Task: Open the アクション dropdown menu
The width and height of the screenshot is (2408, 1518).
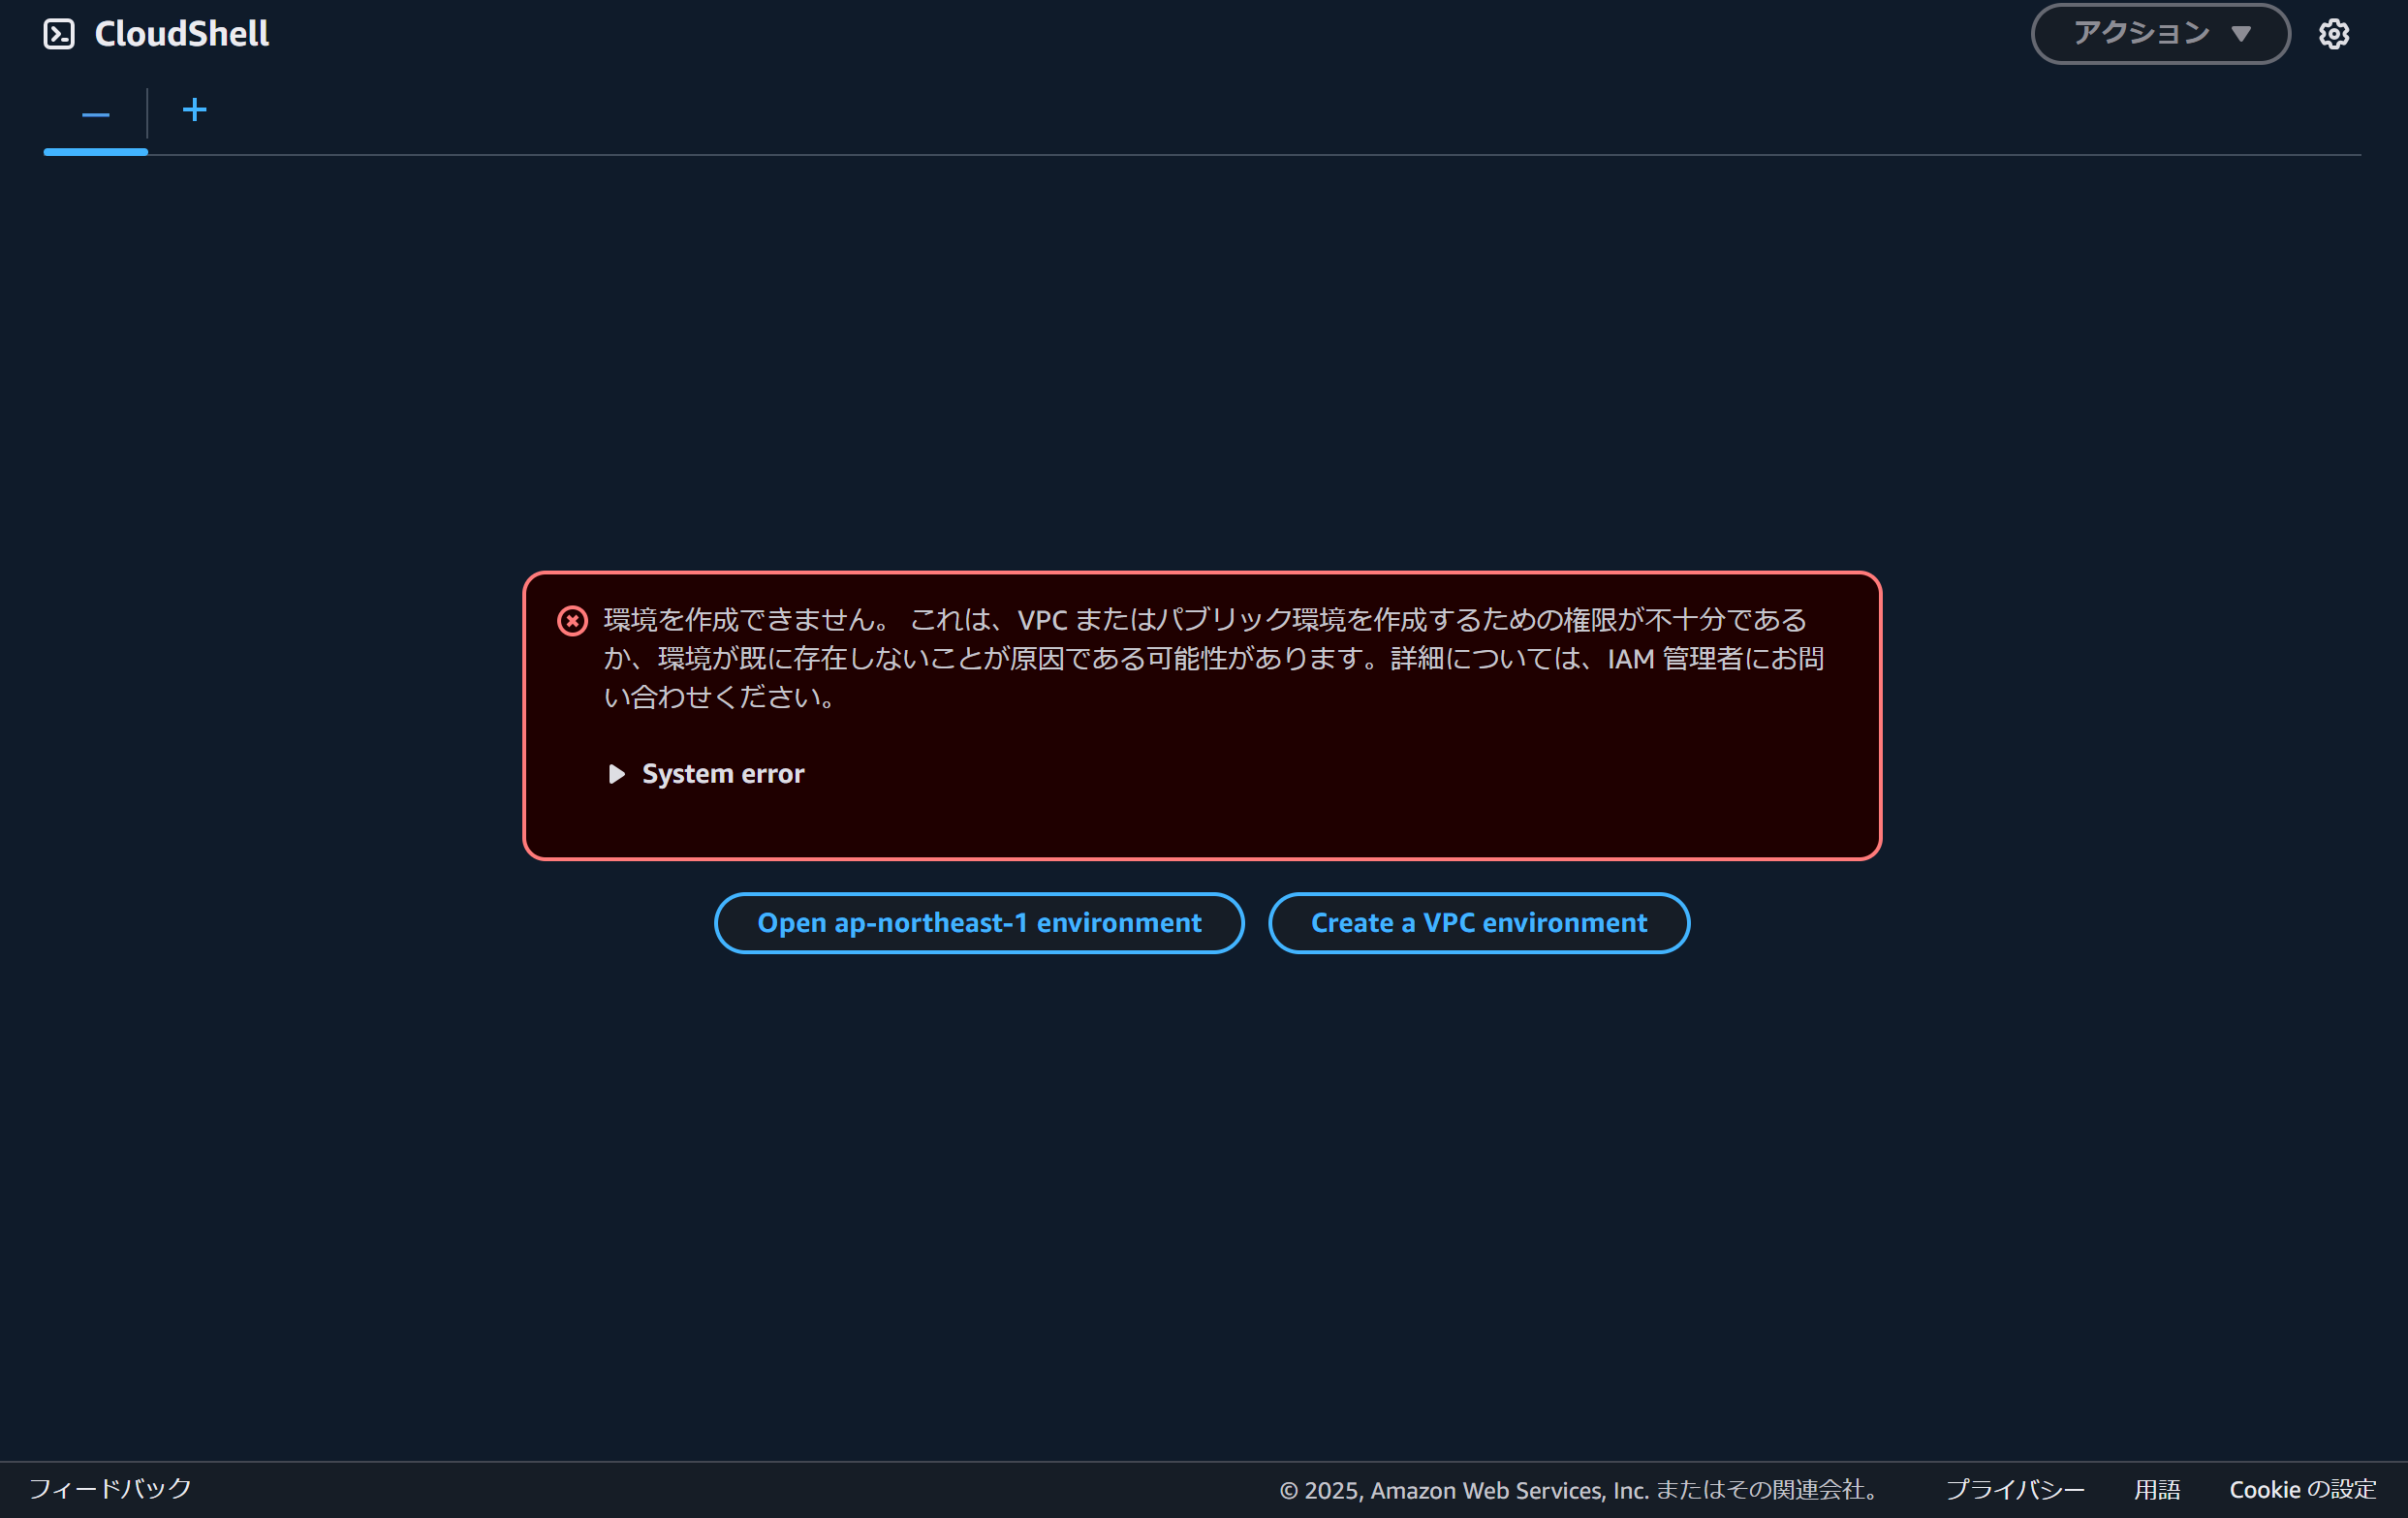Action: [x=2160, y=33]
